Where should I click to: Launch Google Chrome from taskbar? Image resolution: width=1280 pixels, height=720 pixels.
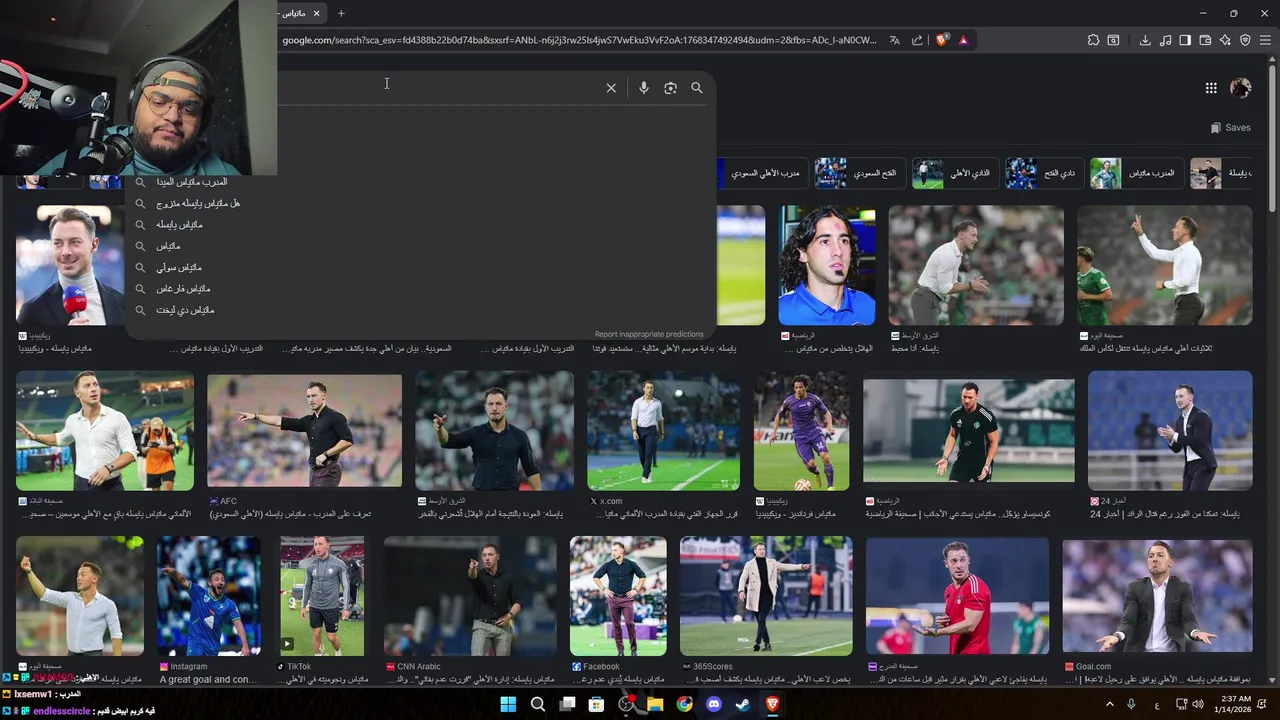684,704
